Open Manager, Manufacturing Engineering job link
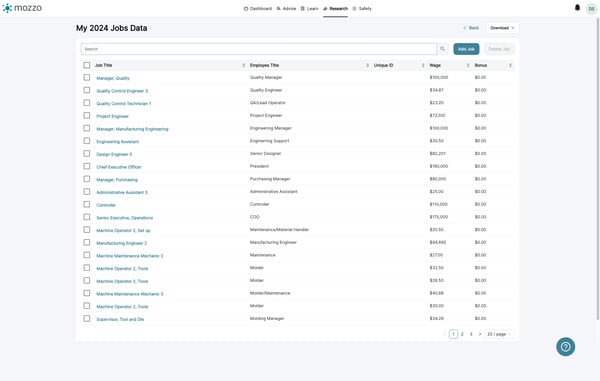Viewport: 600px width, 381px height. pos(132,129)
